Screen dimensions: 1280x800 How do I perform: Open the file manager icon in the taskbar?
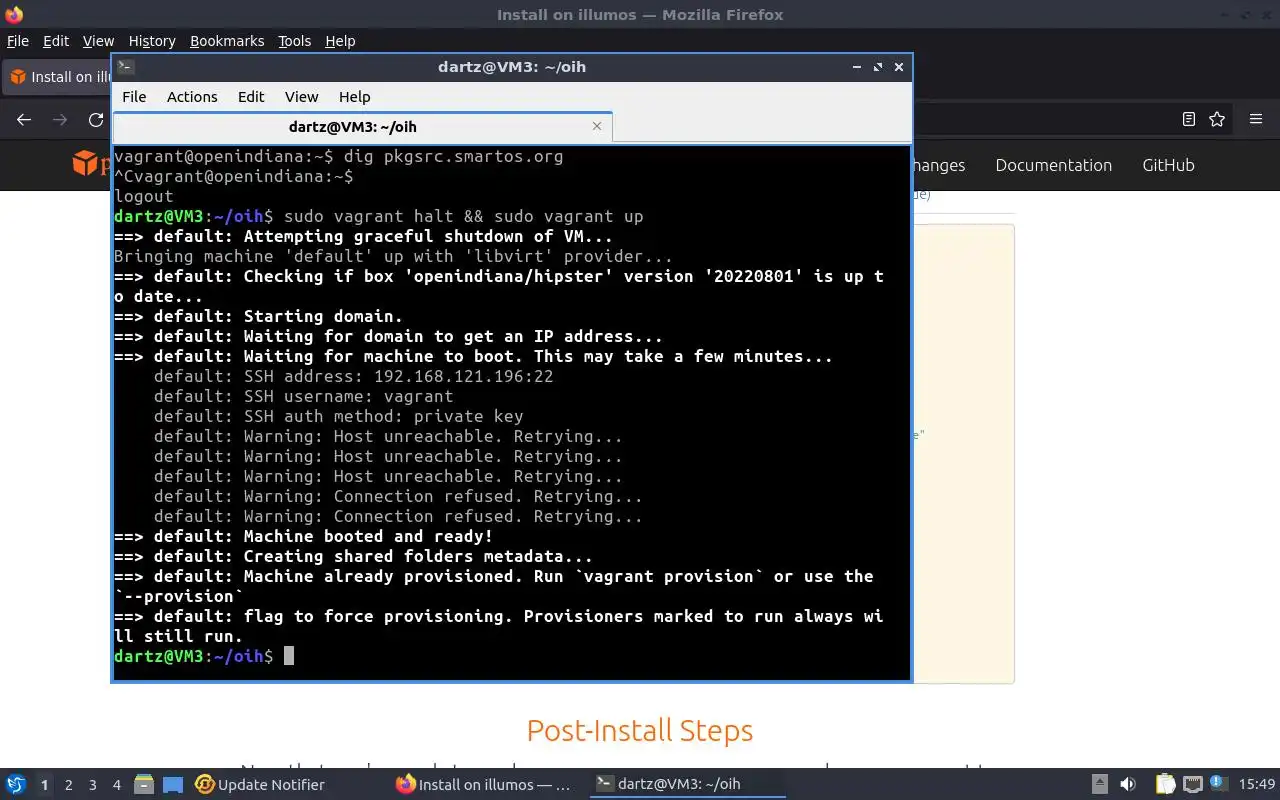tap(144, 784)
